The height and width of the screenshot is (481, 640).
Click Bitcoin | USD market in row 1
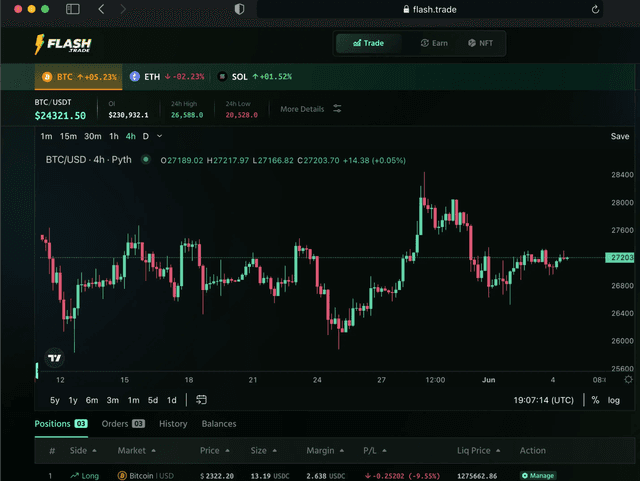[x=146, y=476]
